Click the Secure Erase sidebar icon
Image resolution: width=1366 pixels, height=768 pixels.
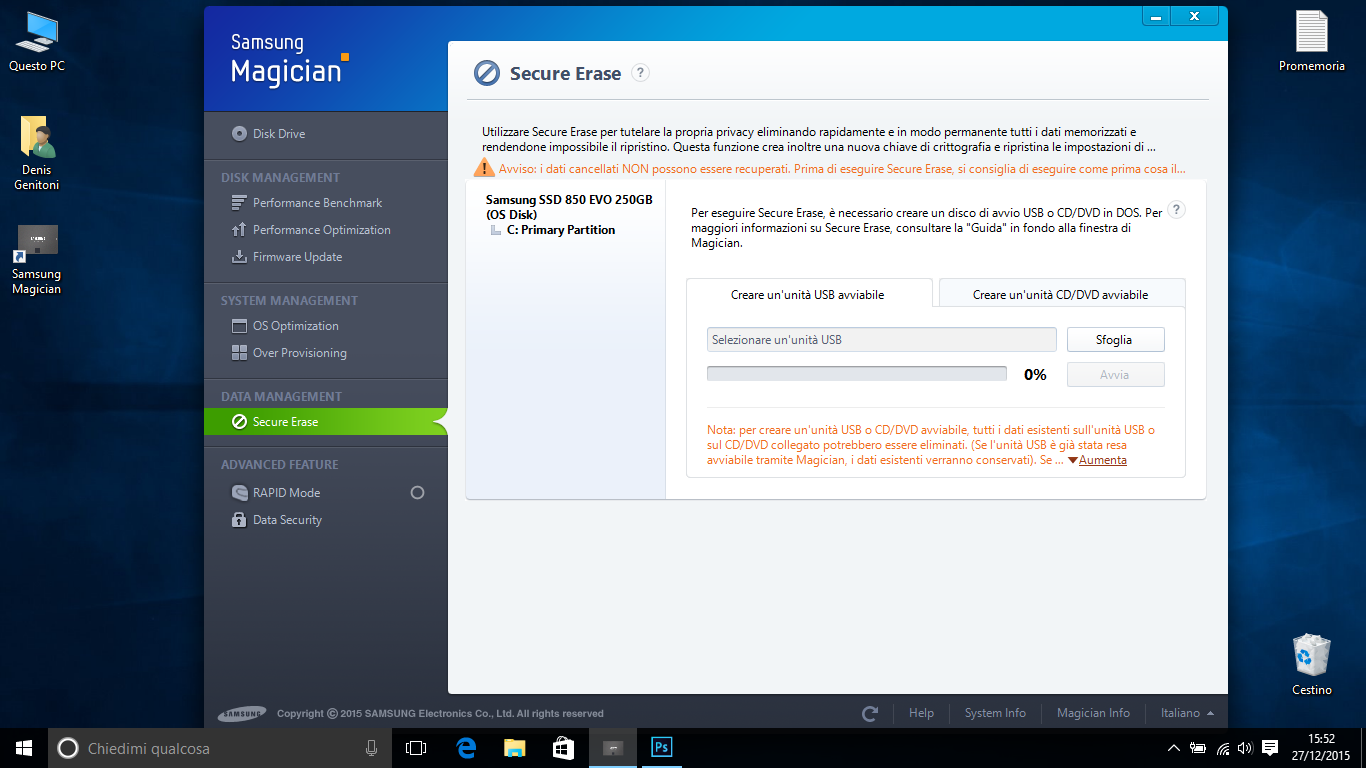tap(239, 422)
